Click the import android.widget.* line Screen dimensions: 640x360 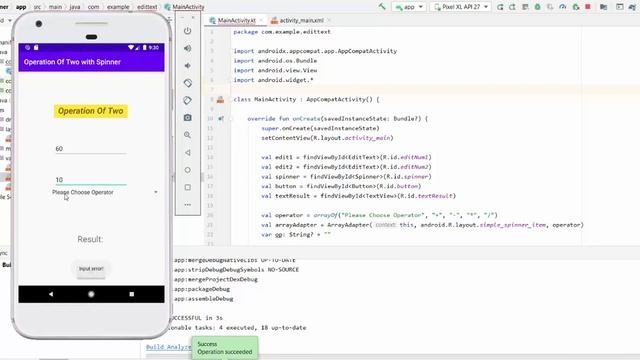[x=273, y=80]
